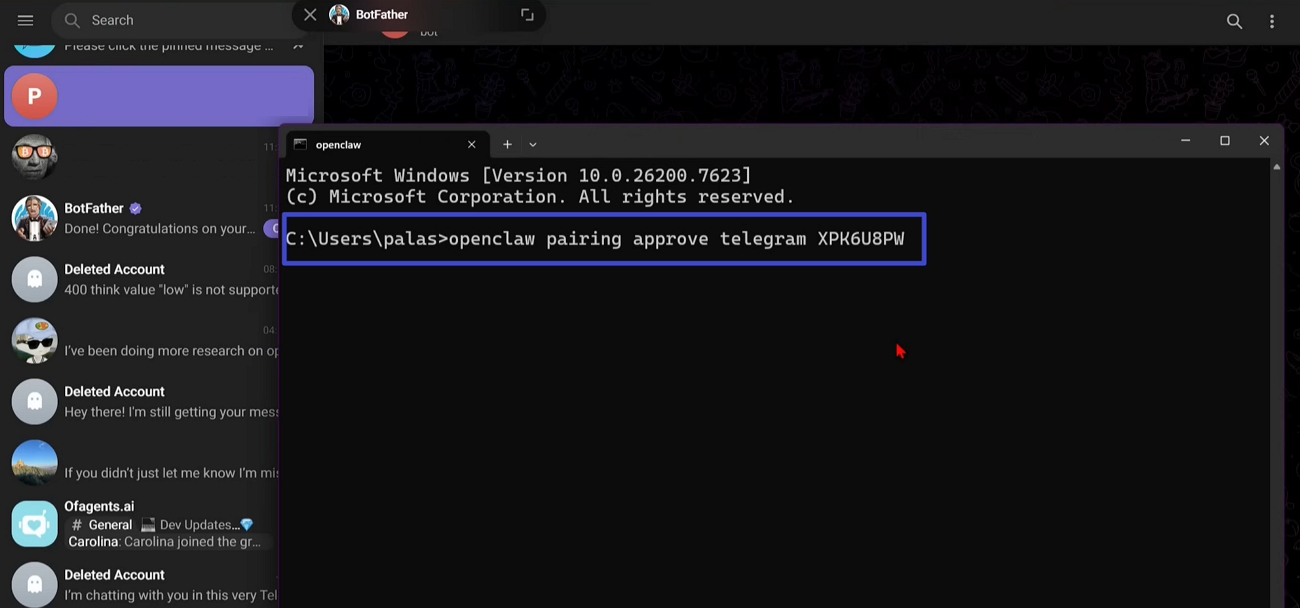Click BotFather verified badge icon
The width and height of the screenshot is (1300, 608).
(x=136, y=208)
